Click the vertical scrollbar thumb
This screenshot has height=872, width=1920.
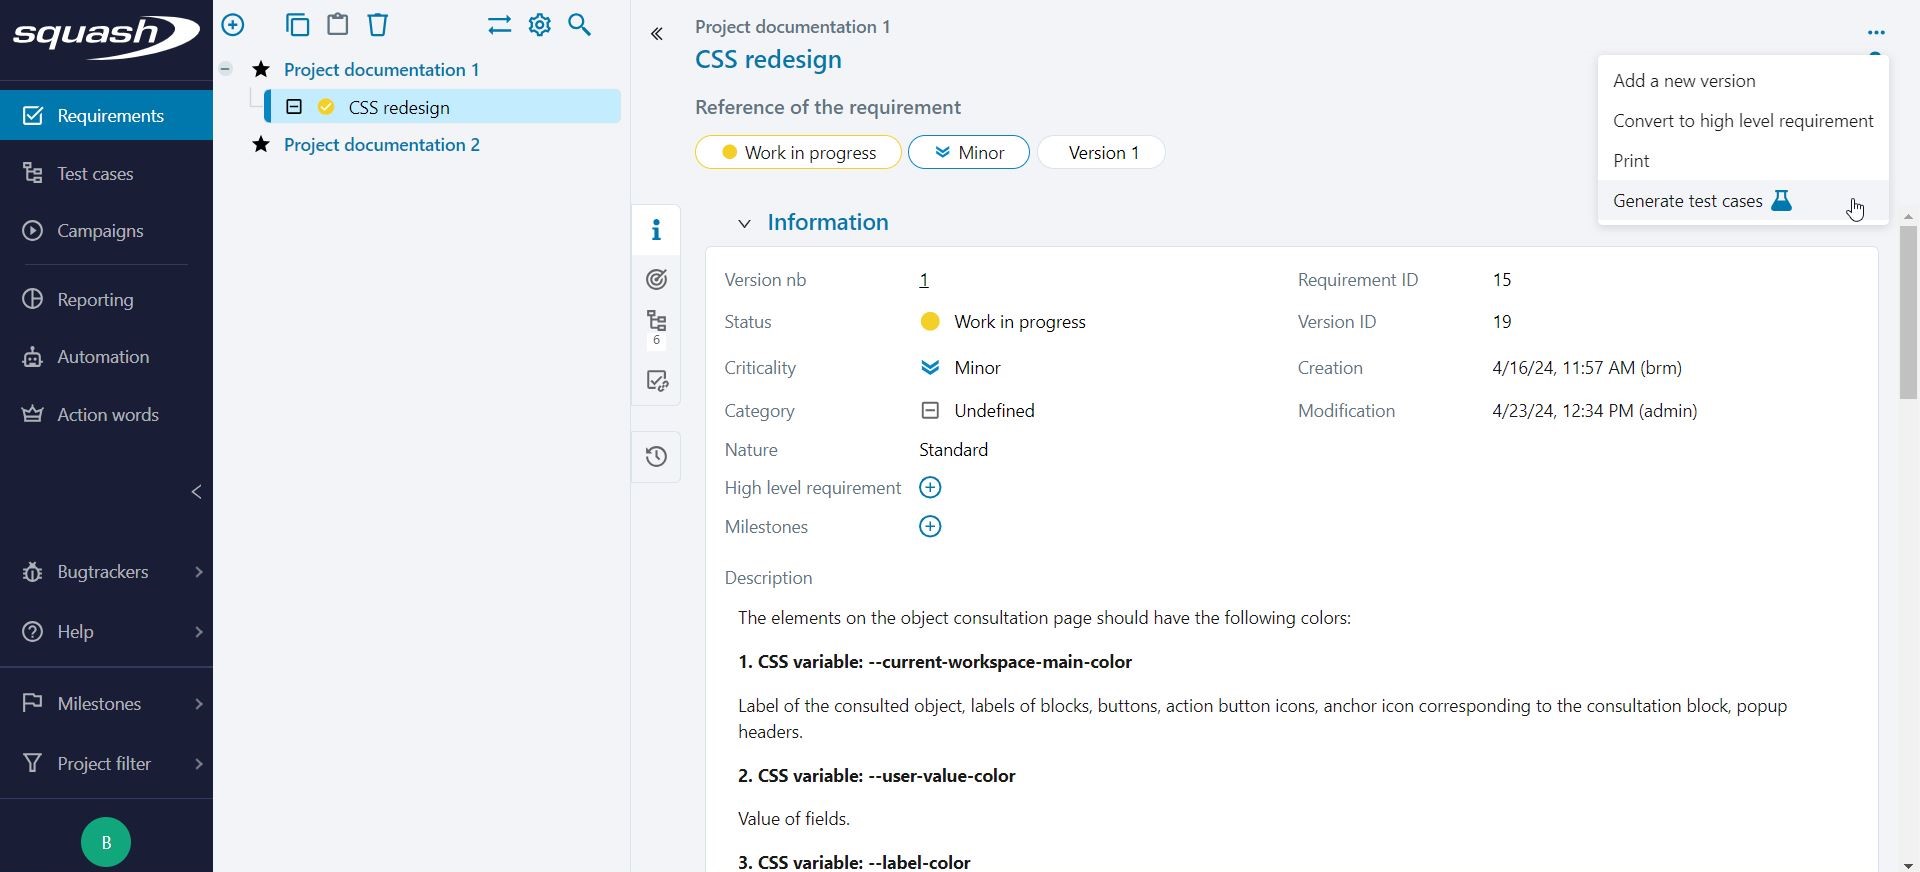1908,312
